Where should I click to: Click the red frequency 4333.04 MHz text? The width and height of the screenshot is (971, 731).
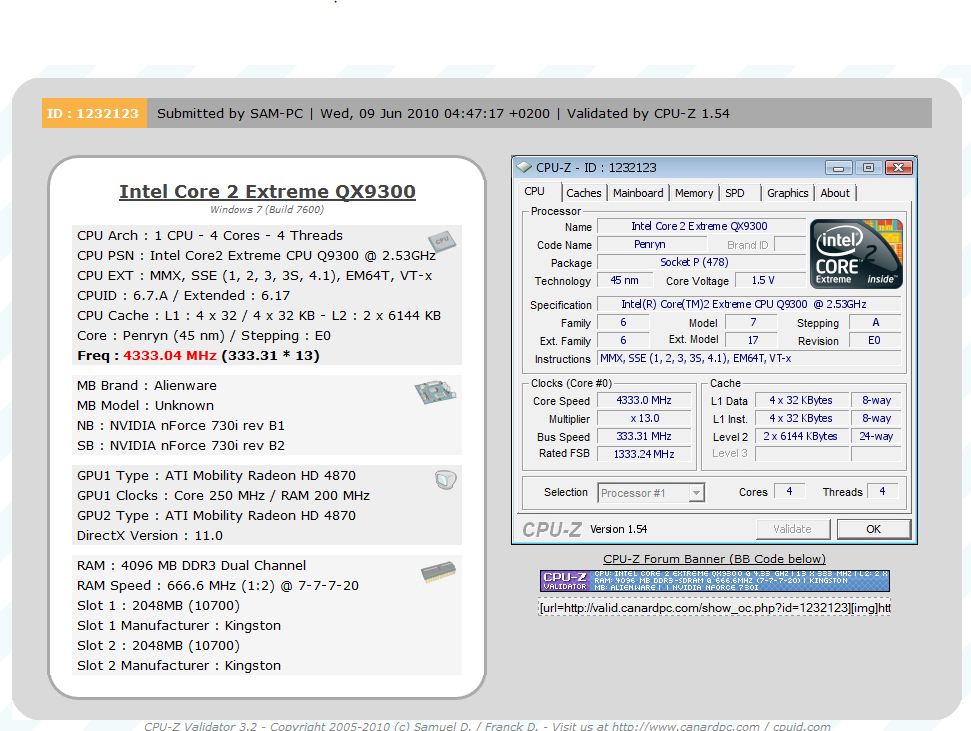point(170,356)
